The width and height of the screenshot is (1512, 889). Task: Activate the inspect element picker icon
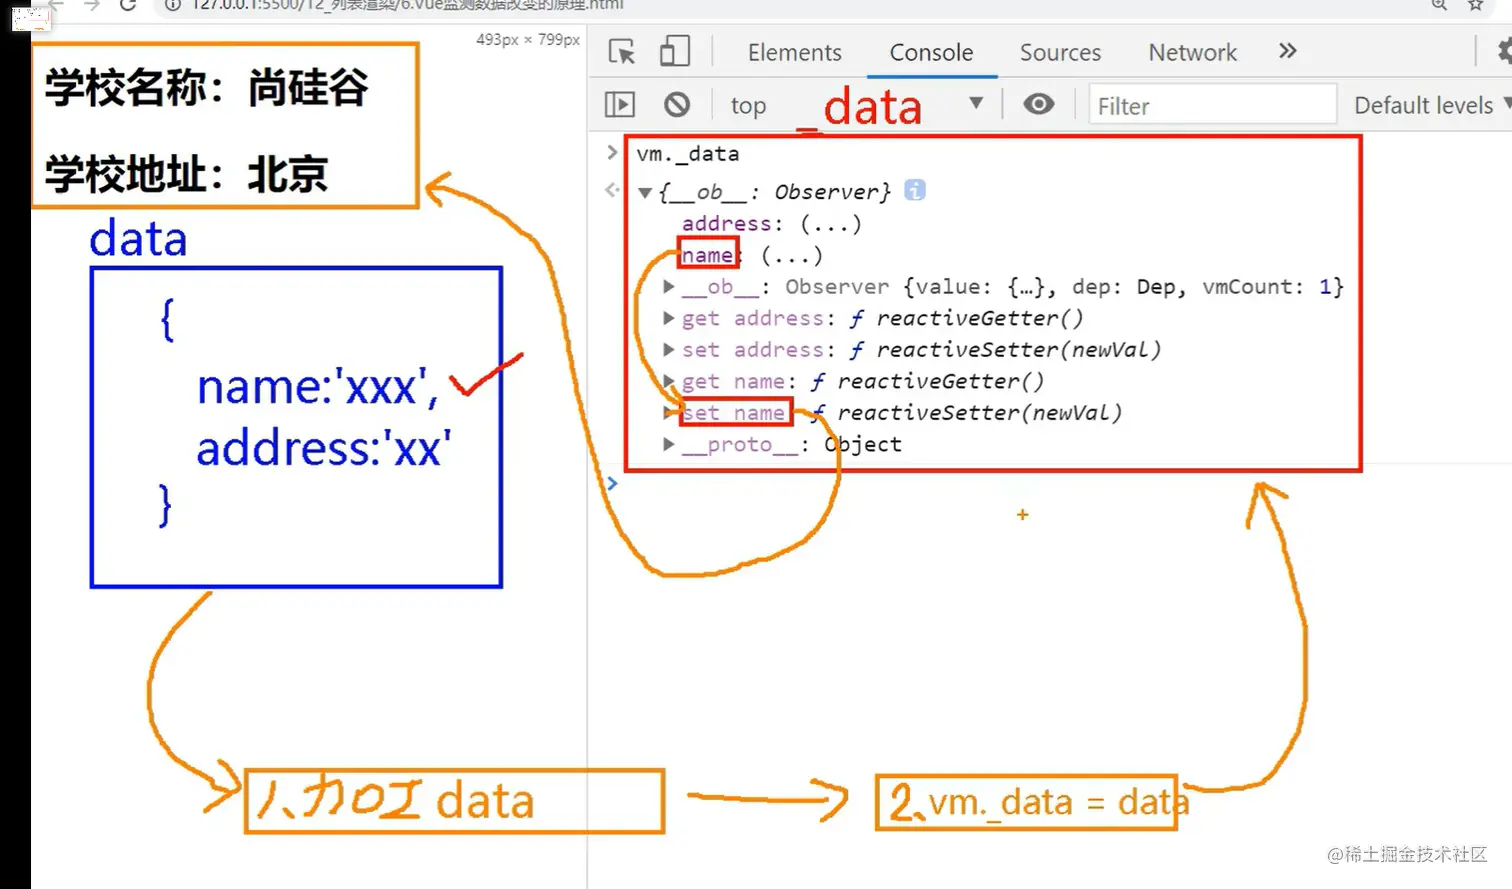[621, 52]
